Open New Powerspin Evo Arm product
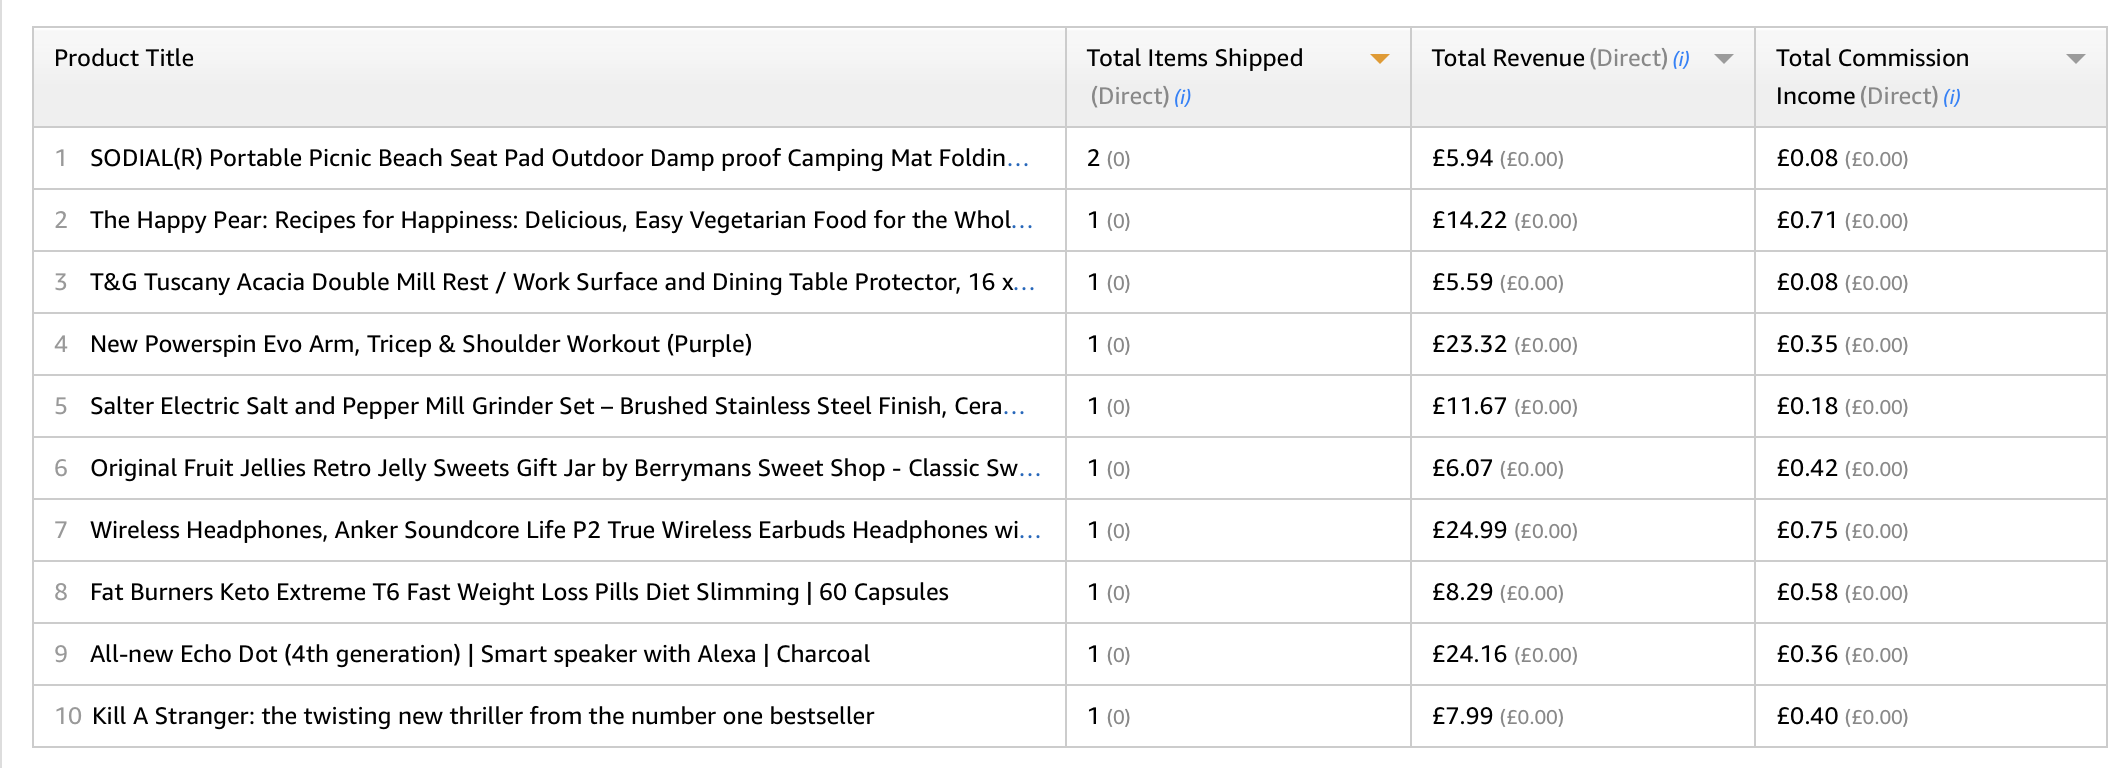This screenshot has height=768, width=2128. [421, 344]
